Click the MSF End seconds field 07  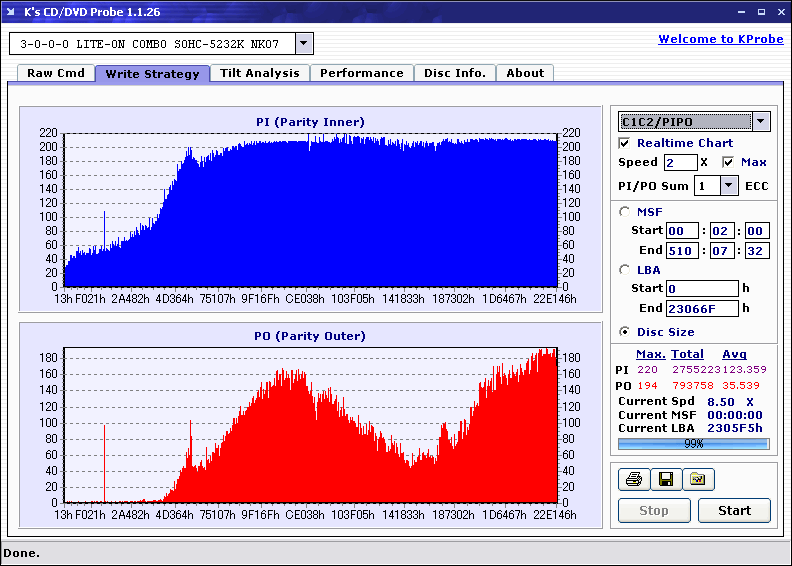point(722,250)
